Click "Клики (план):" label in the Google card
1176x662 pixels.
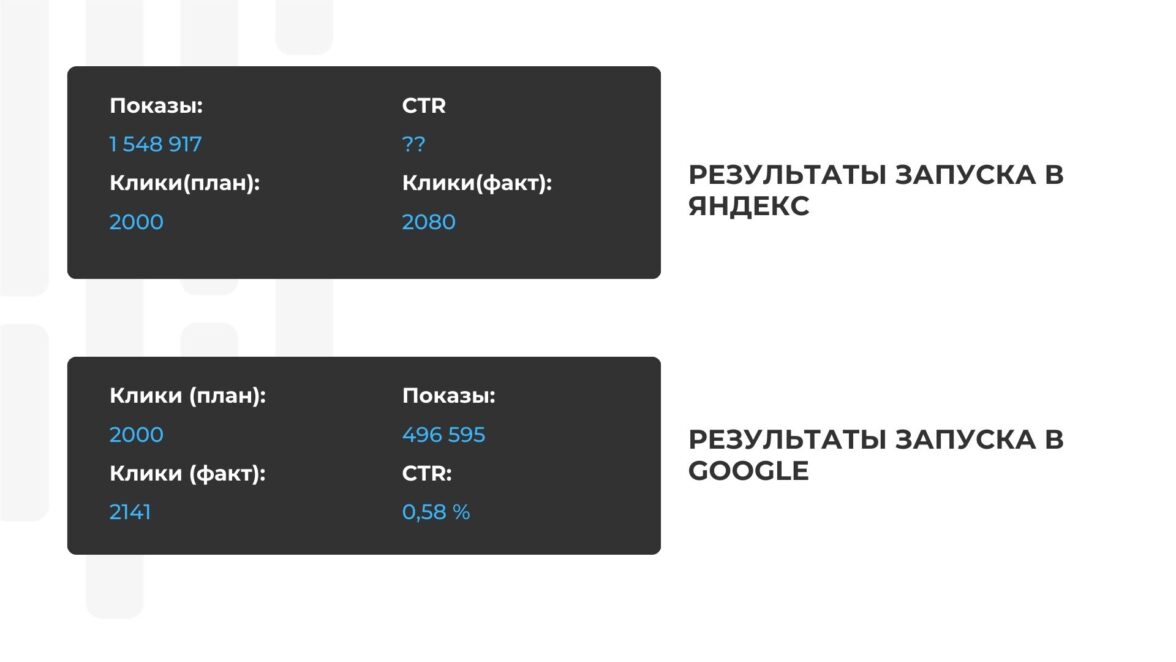click(188, 396)
